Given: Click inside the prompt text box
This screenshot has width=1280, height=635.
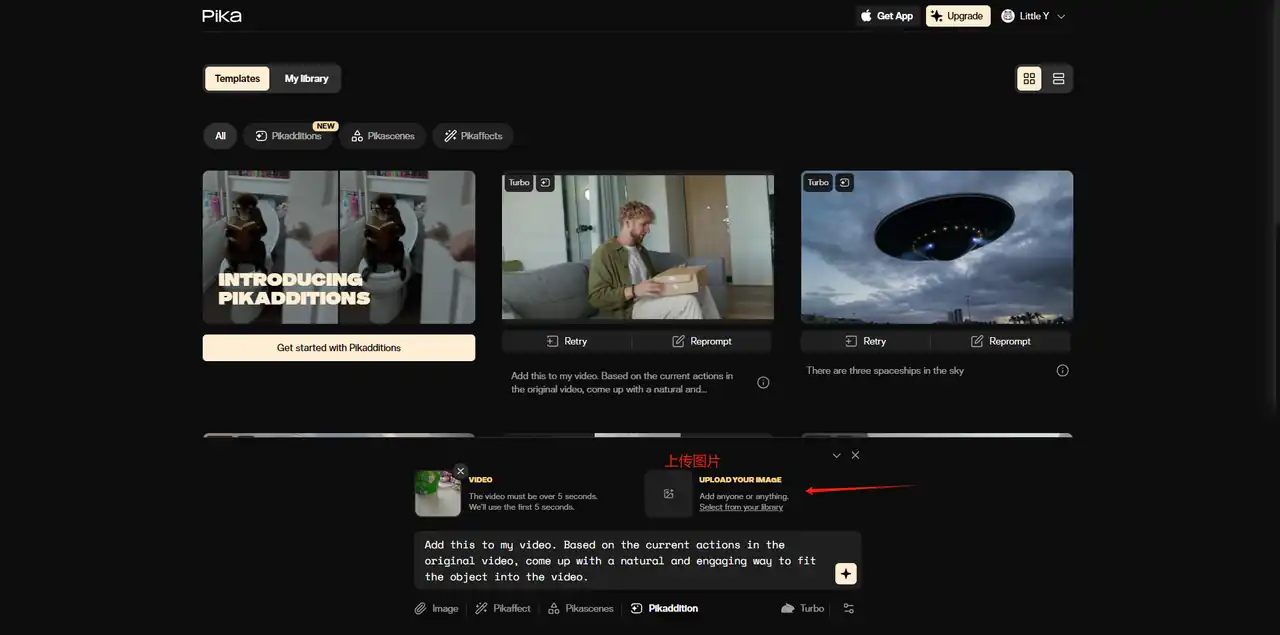Looking at the screenshot, I should click(x=625, y=561).
